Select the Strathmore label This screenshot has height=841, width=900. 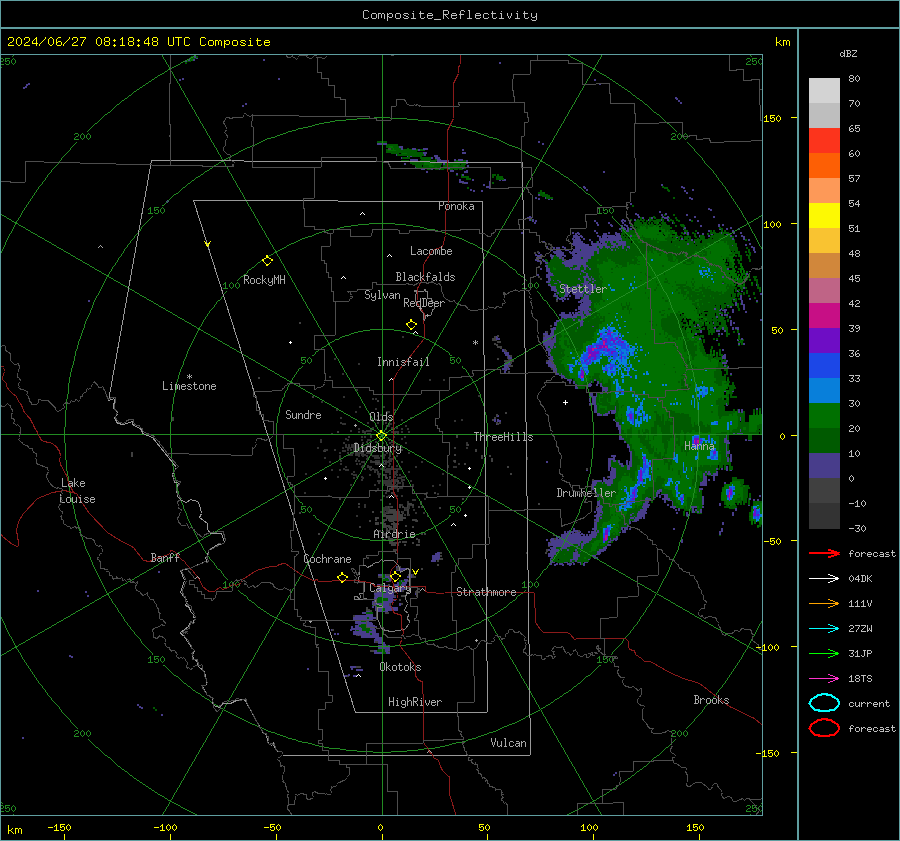tap(486, 592)
